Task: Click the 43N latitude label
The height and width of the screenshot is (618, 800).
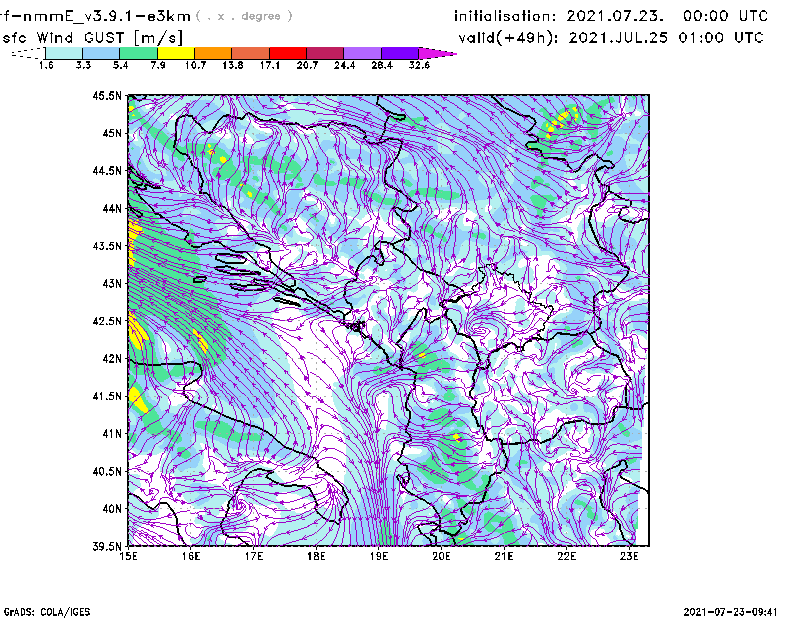Action: click(112, 283)
